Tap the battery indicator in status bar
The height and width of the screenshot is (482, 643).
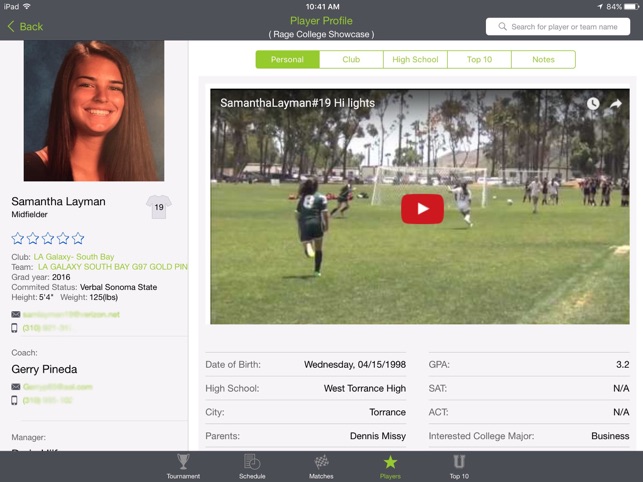pyautogui.click(x=629, y=7)
